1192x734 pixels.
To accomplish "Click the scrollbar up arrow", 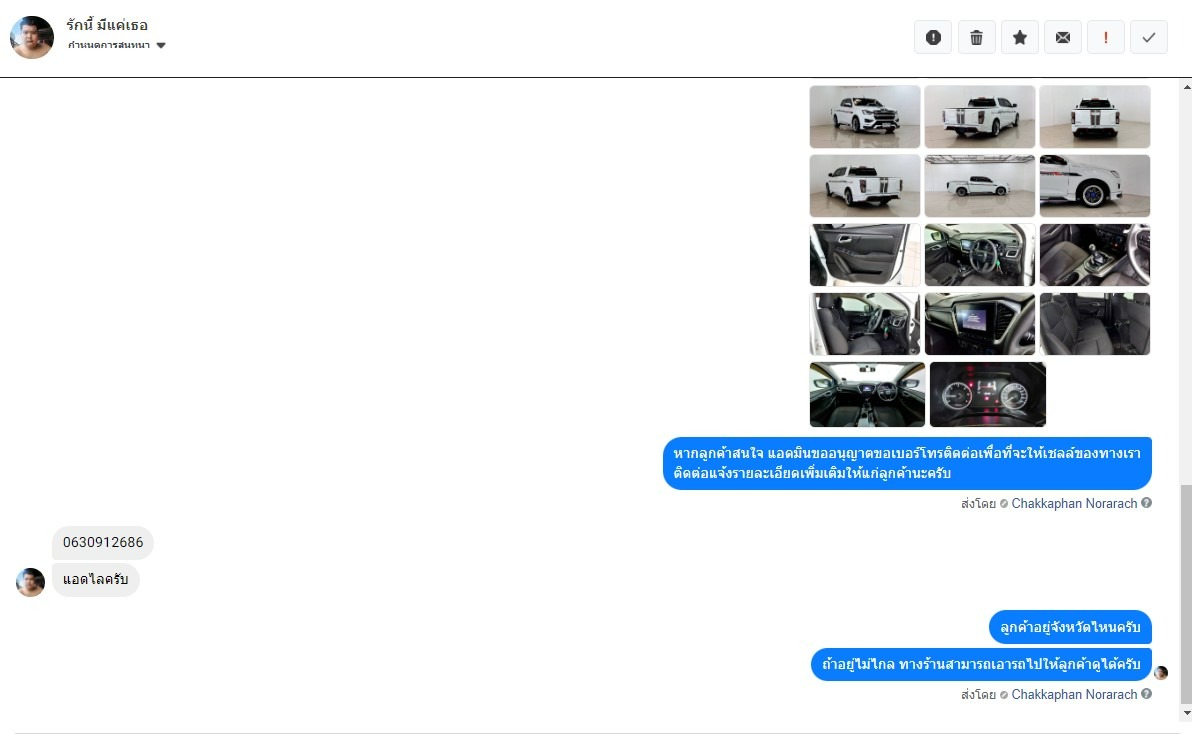I will [1186, 87].
